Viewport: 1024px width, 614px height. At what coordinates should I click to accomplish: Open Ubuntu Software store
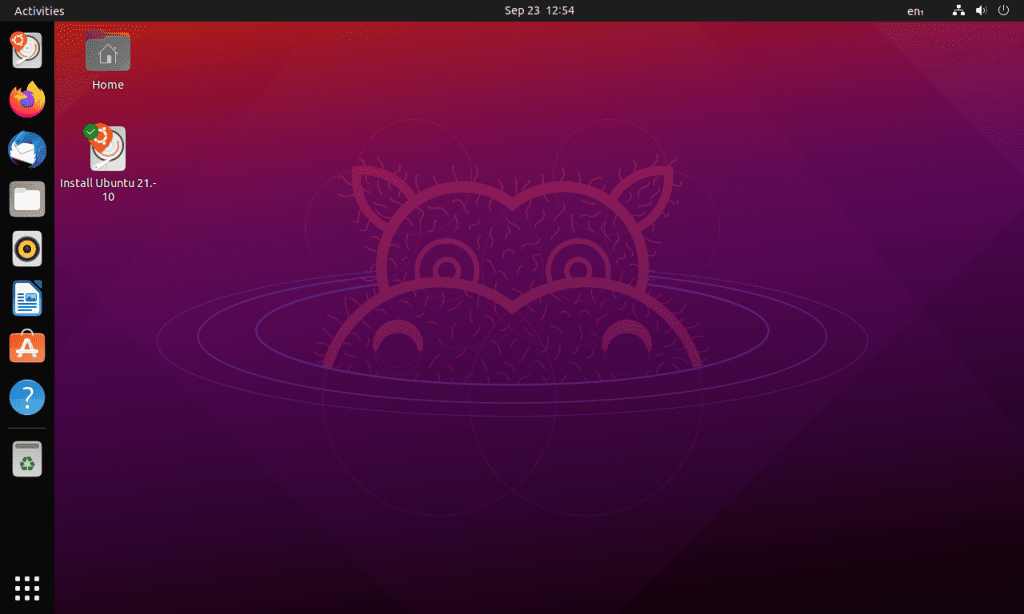(x=27, y=347)
